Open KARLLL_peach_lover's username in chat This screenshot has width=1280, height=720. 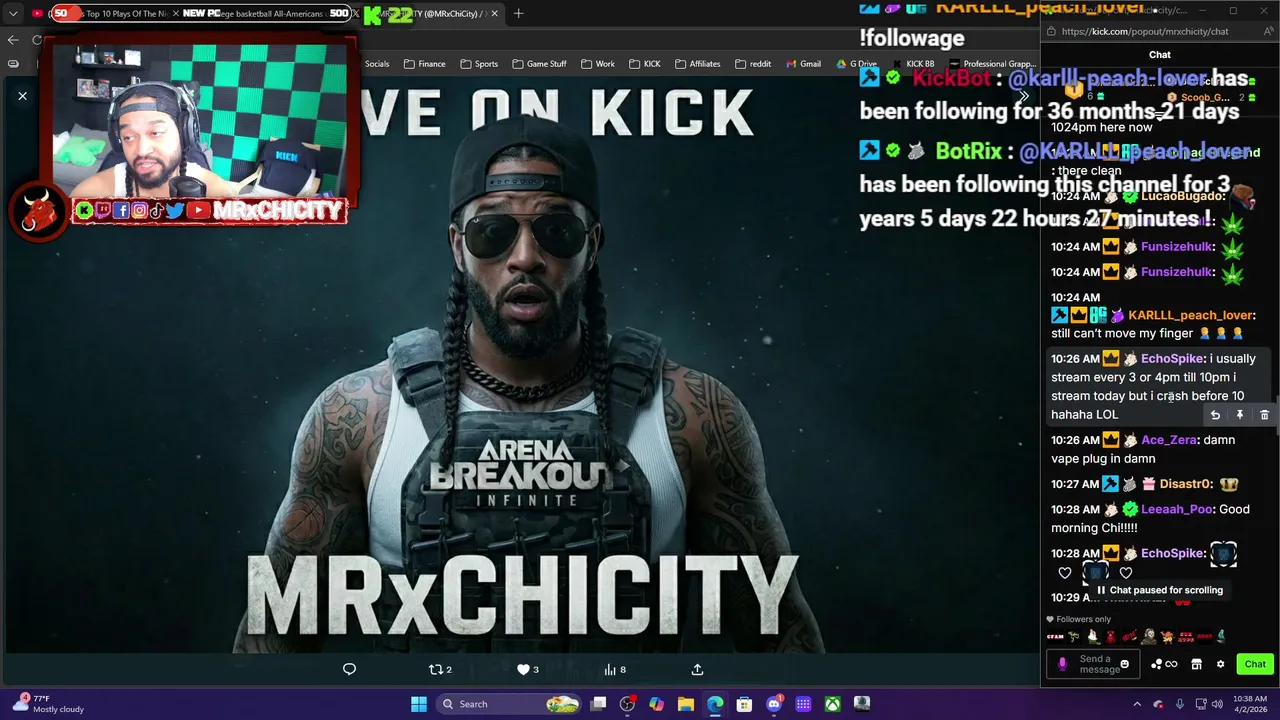pyautogui.click(x=1189, y=315)
